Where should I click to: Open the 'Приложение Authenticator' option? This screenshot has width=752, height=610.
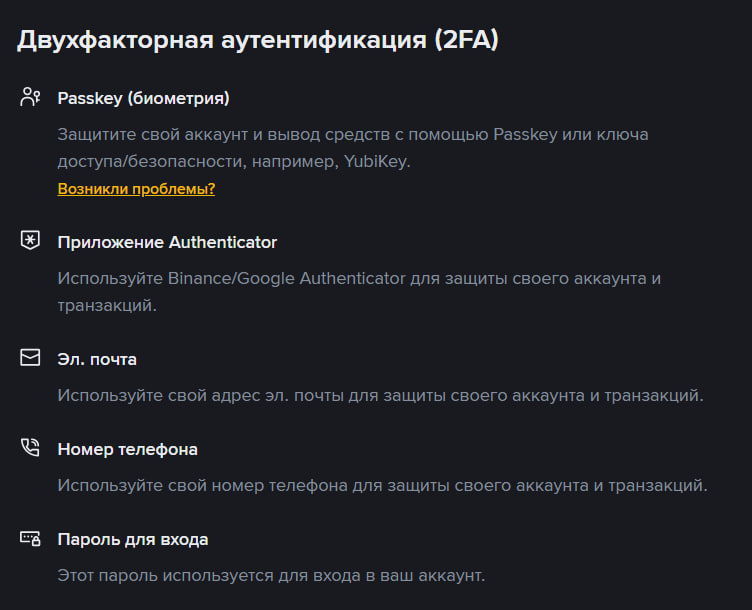167,242
